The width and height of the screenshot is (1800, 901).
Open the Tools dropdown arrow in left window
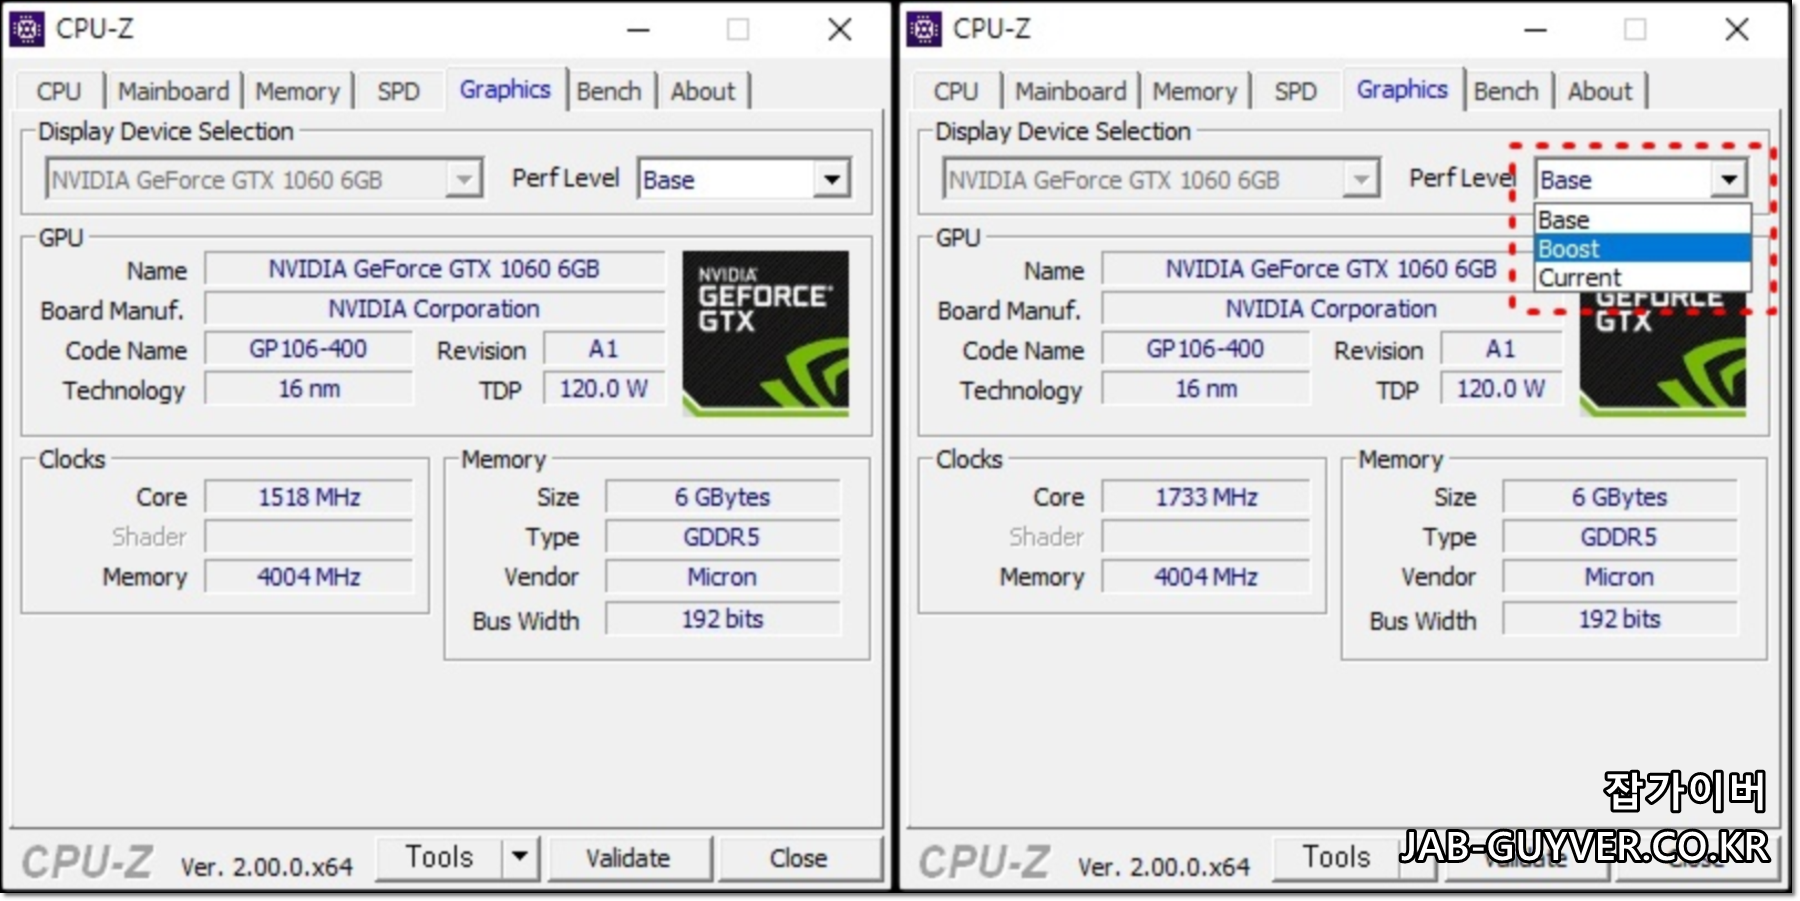tap(519, 858)
